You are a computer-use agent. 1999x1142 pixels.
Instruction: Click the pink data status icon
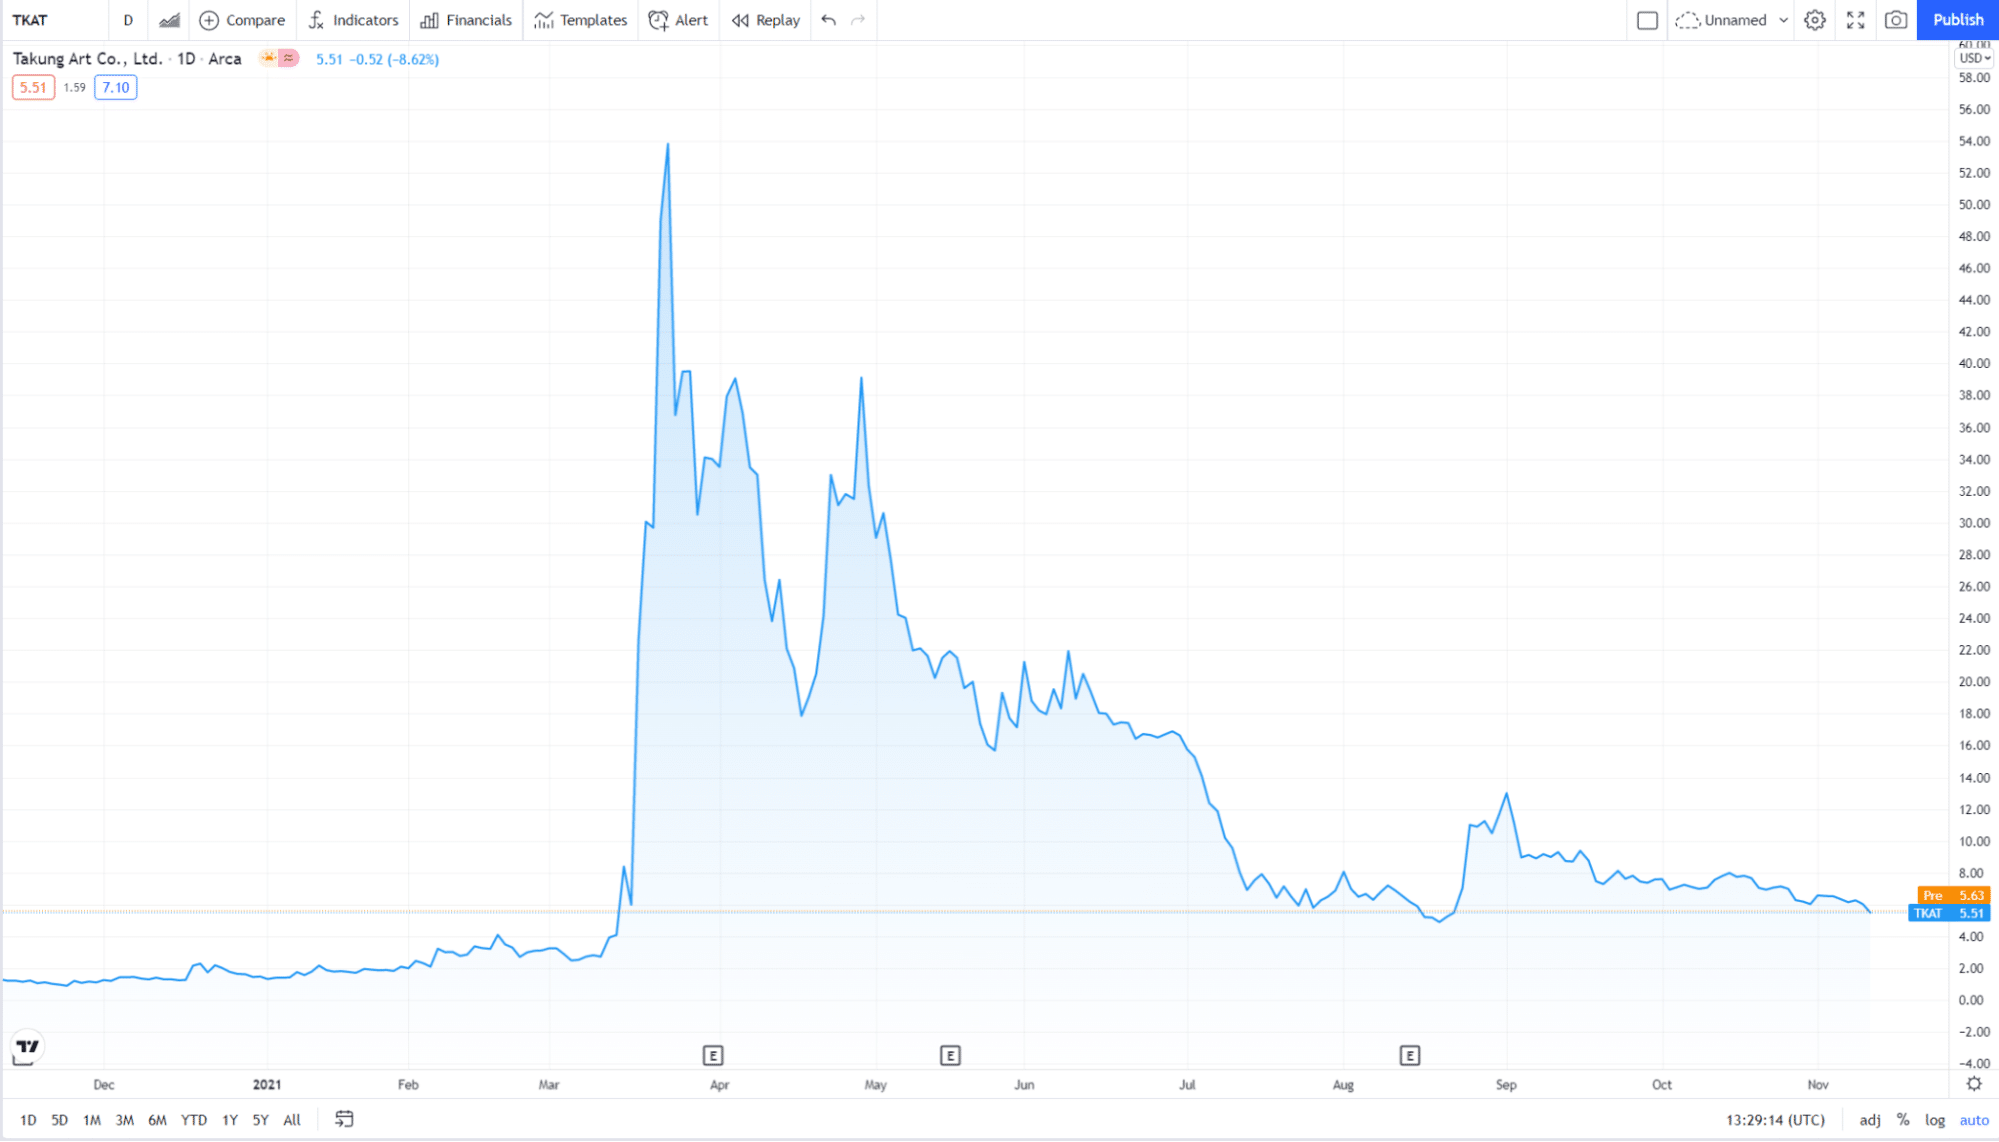tap(288, 58)
